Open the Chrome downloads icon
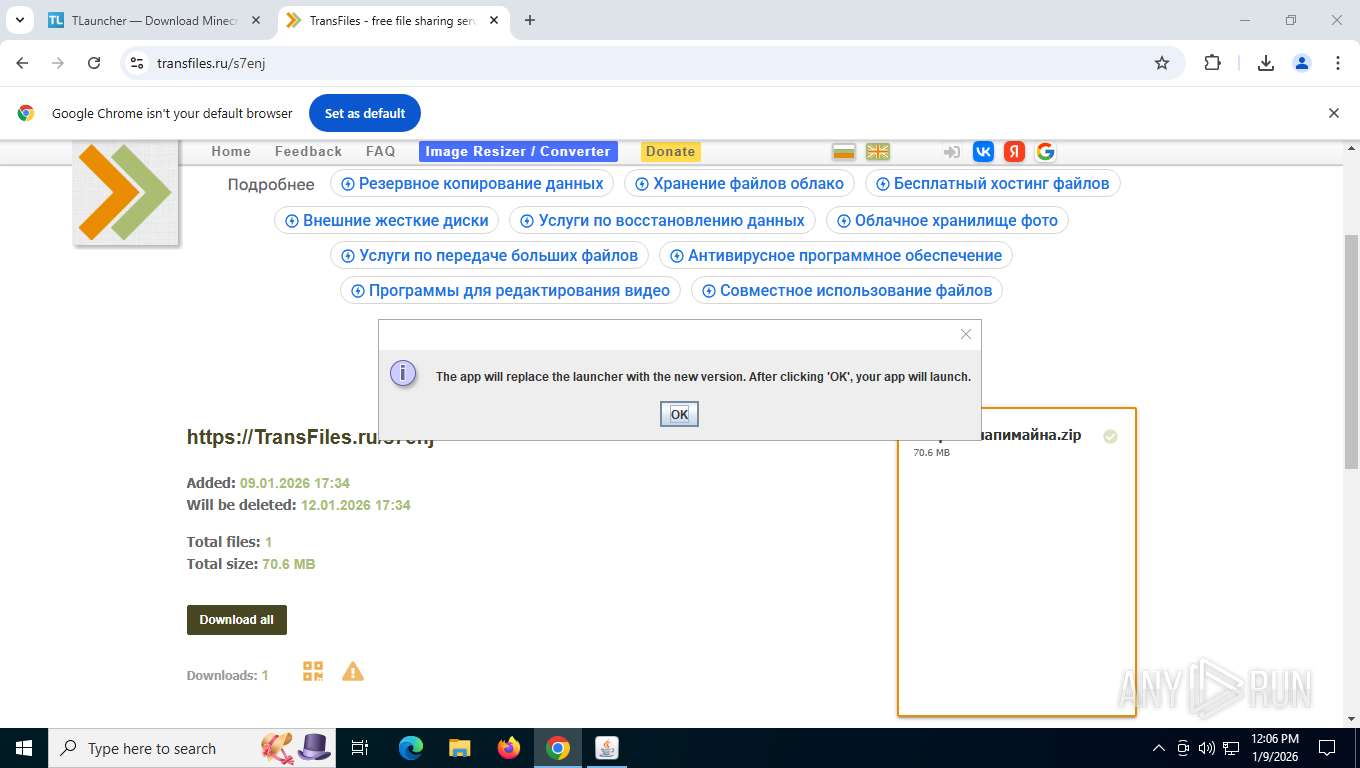Viewport: 1360px width, 768px height. (1265, 63)
